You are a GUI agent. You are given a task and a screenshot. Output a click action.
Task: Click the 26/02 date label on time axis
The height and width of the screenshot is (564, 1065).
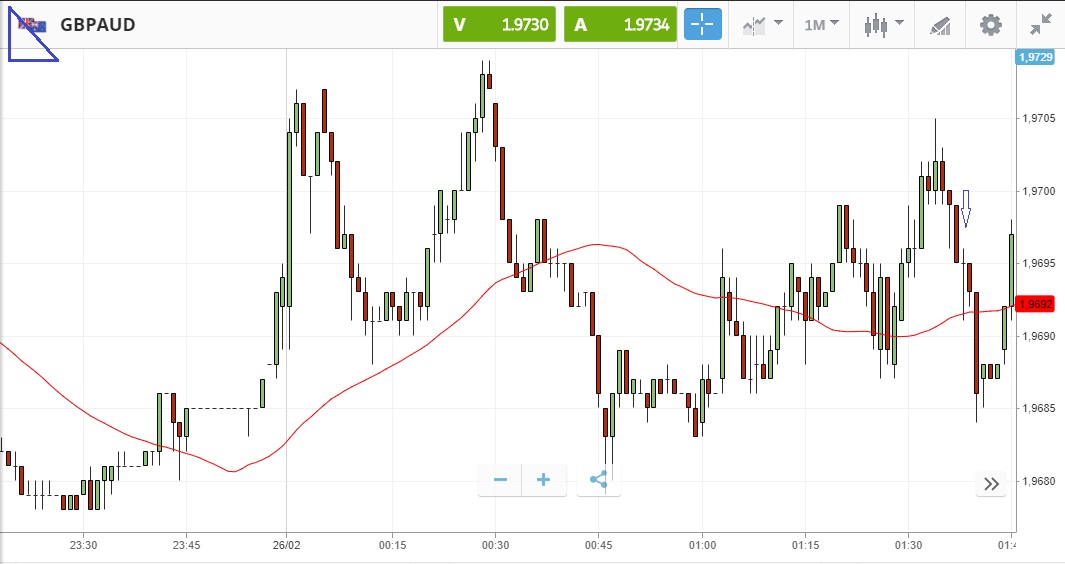click(x=287, y=545)
